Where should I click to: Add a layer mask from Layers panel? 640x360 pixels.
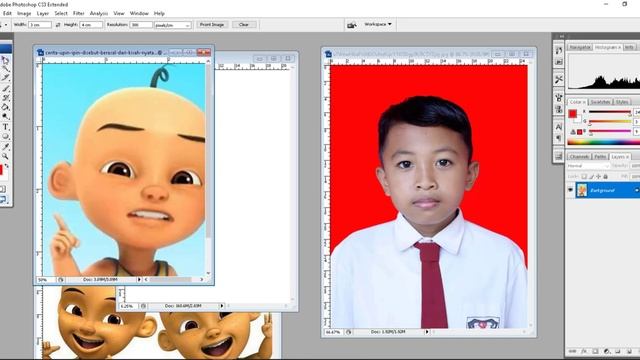(595, 351)
